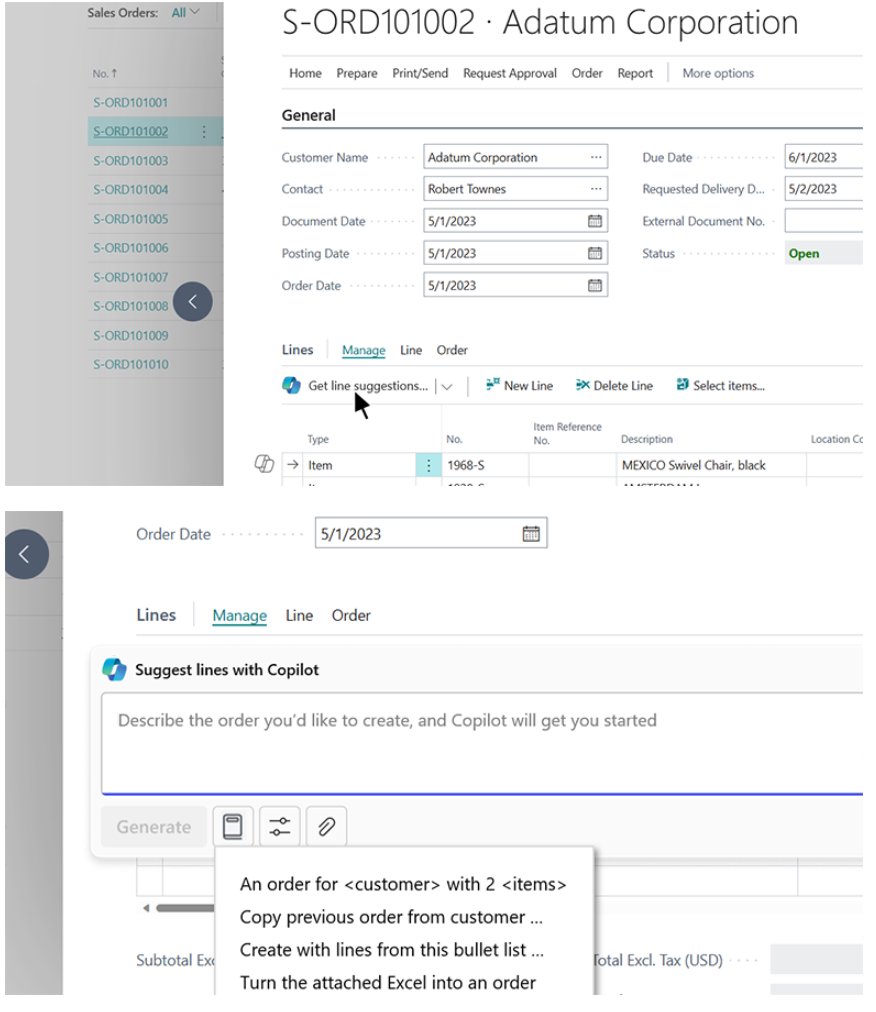Screen dimensions: 876x1012
Task: Click the New Line action
Action: [519, 385]
